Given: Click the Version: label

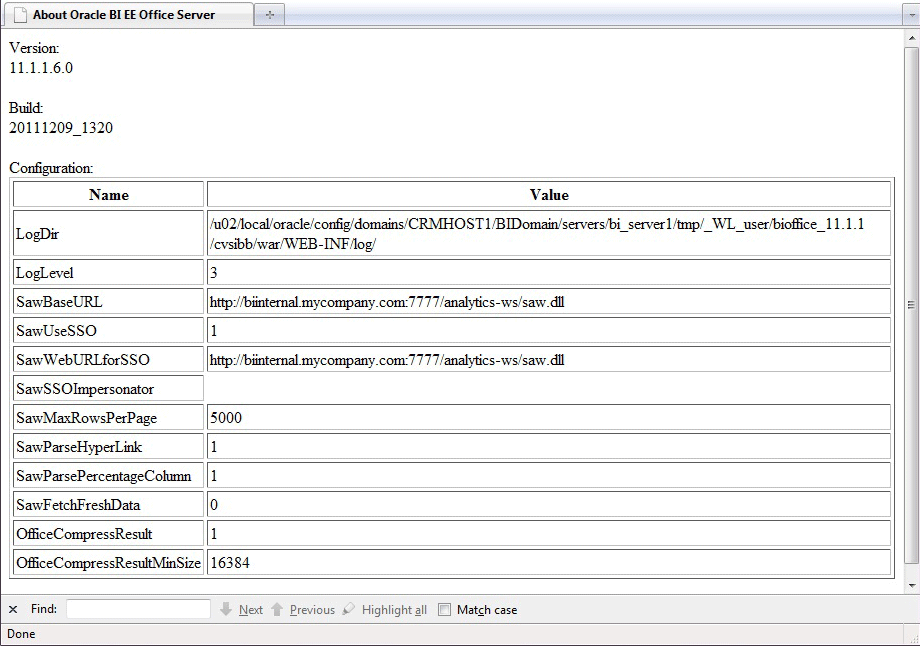Looking at the screenshot, I should [x=34, y=48].
